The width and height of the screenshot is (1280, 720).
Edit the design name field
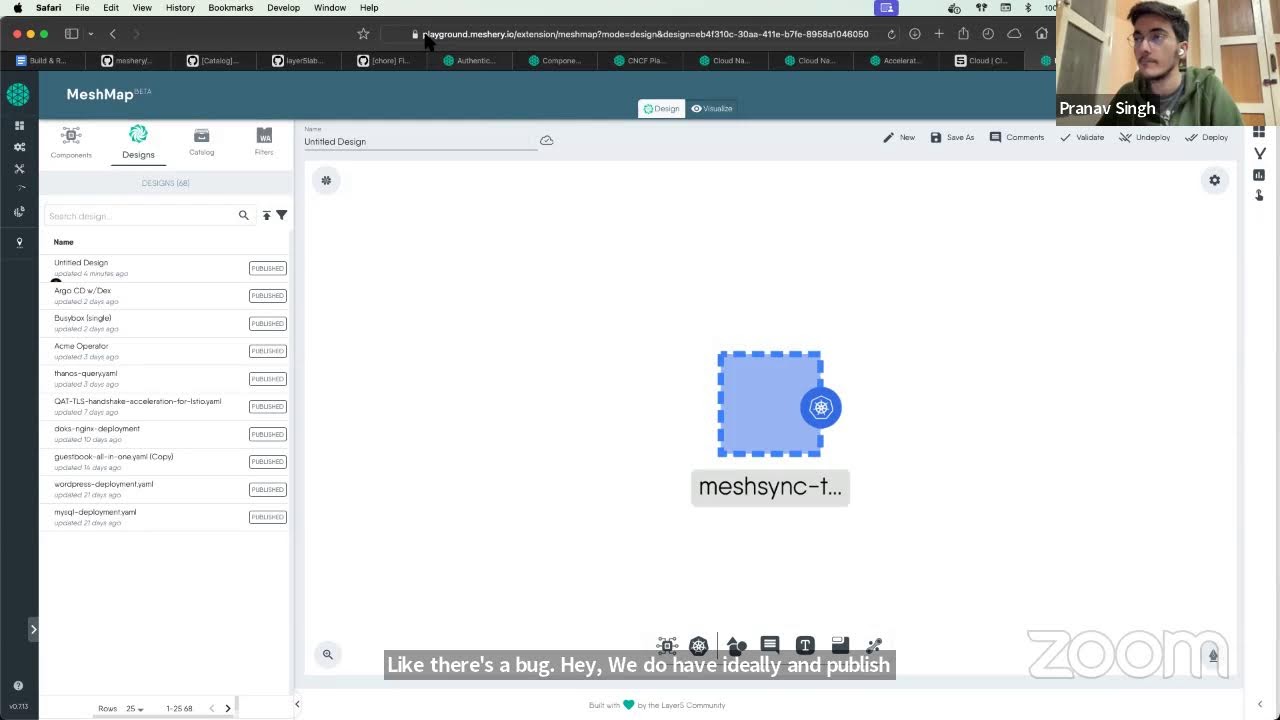[x=420, y=141]
